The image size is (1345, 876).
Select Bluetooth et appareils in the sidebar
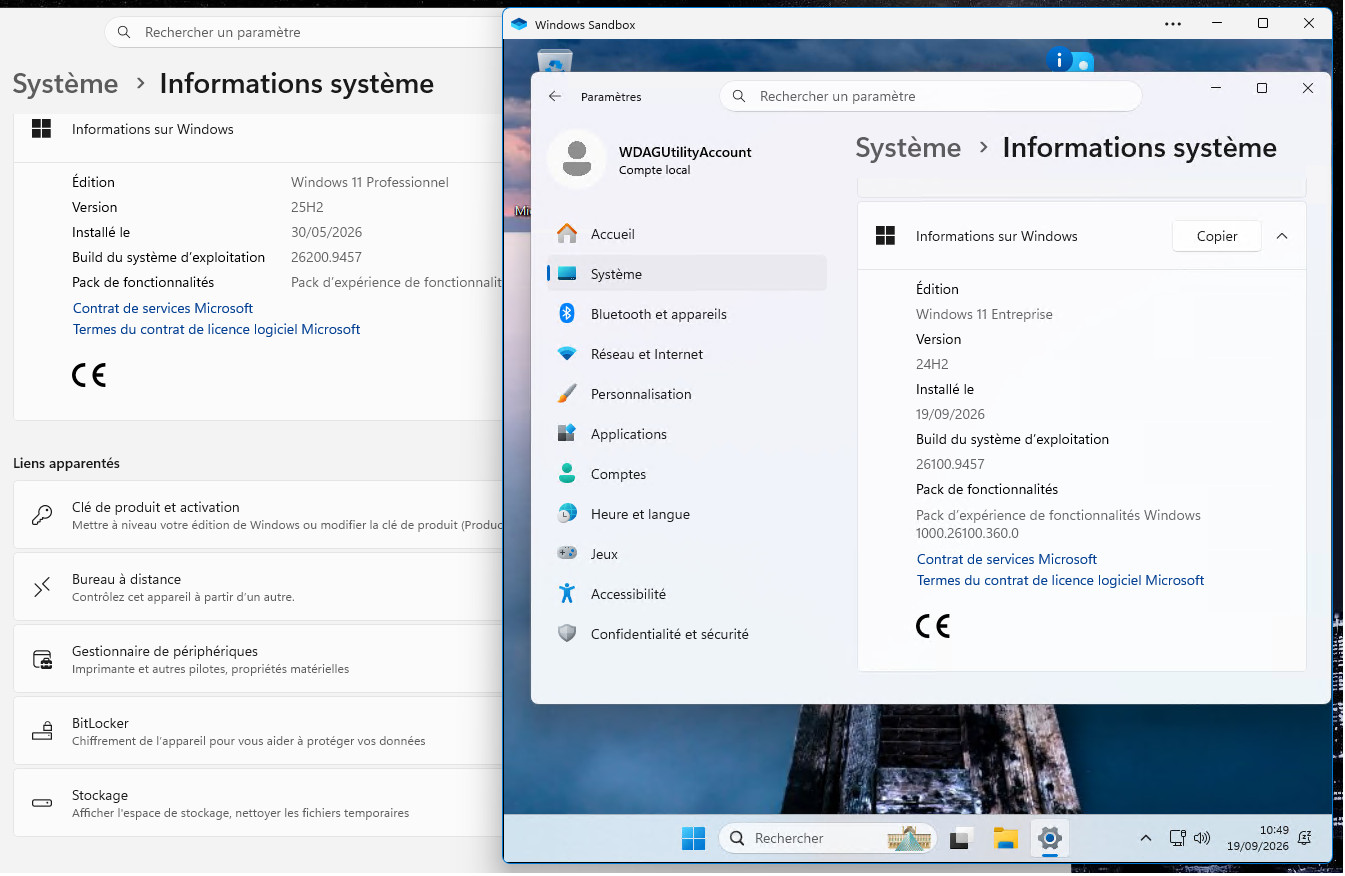687,314
